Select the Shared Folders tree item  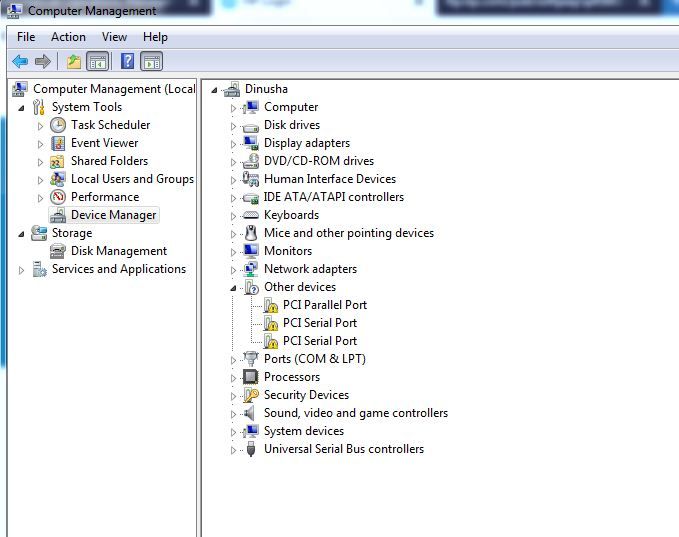click(x=110, y=161)
